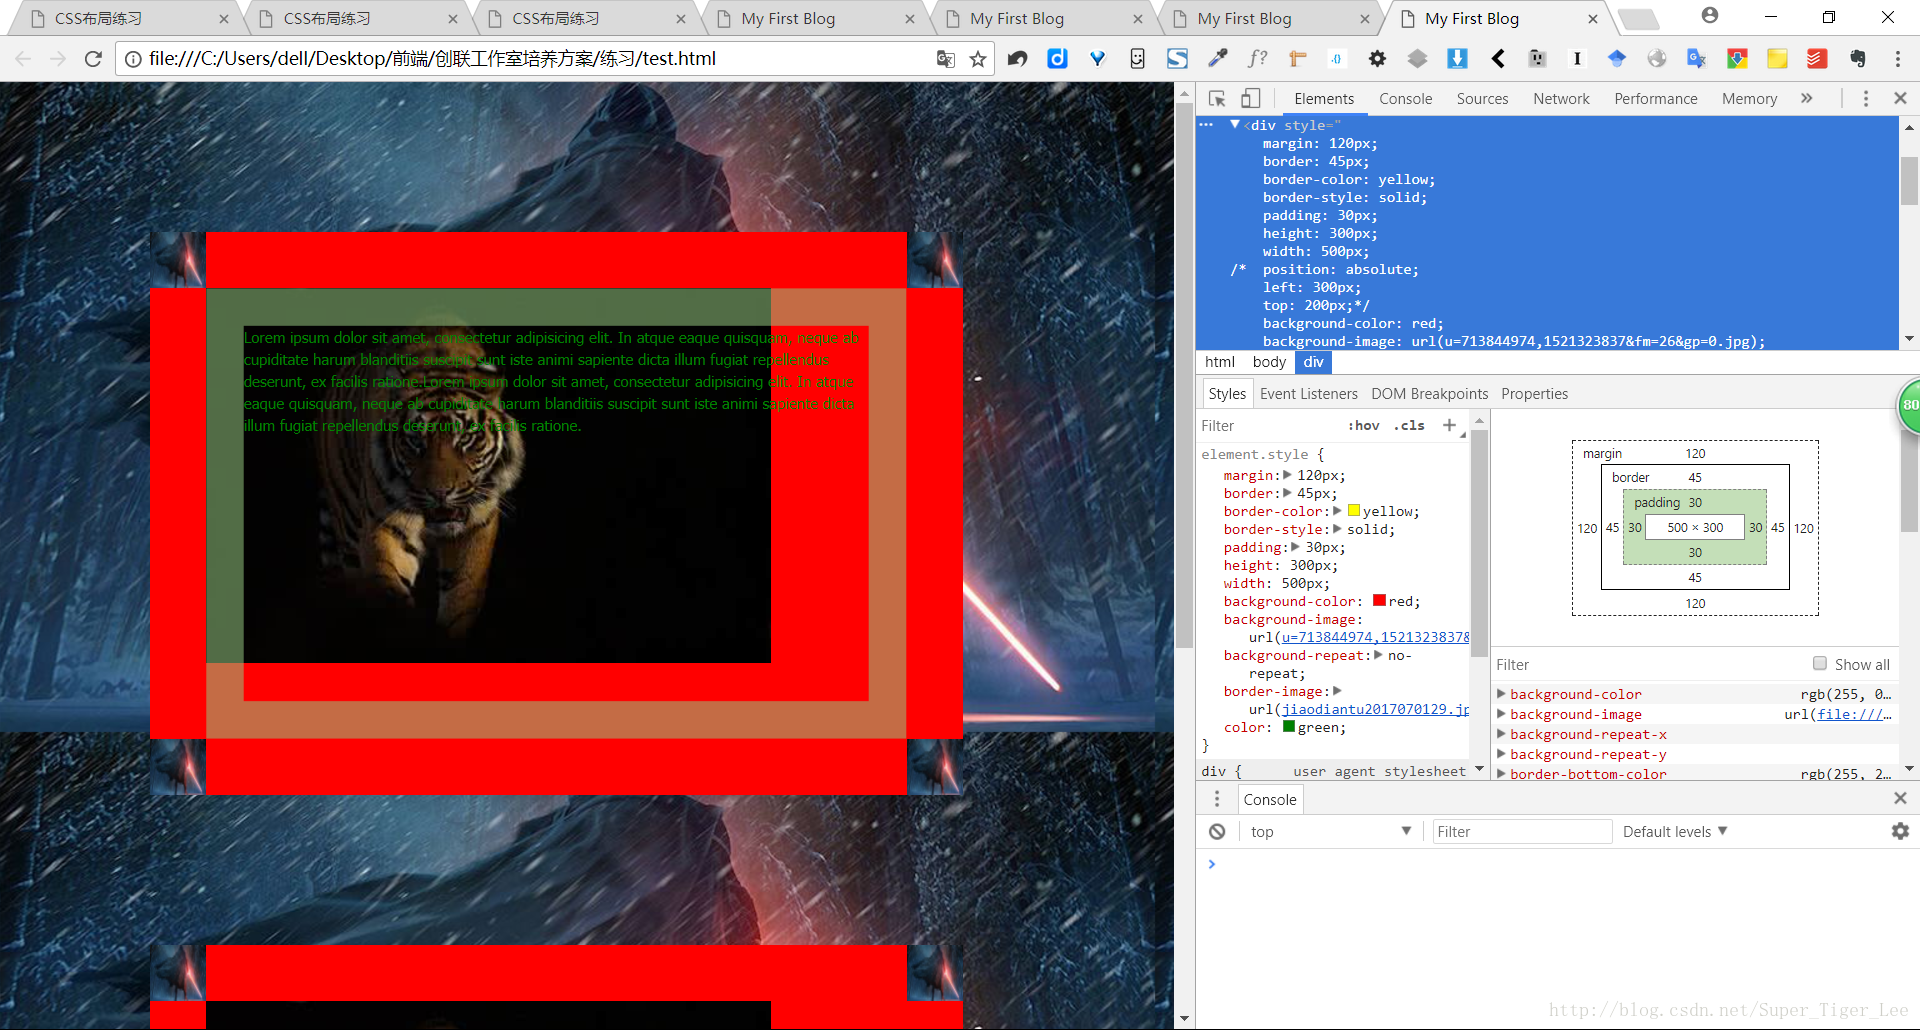Expand the margin shorthand property

[x=1287, y=475]
